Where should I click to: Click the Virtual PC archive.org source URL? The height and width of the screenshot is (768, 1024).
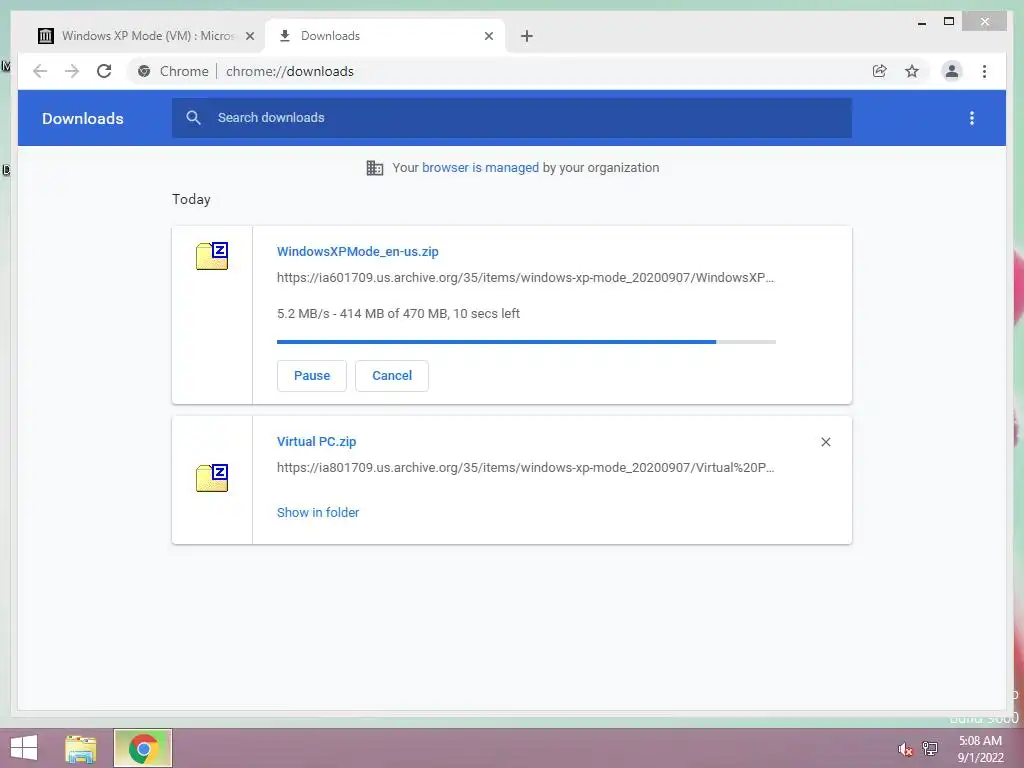pyautogui.click(x=526, y=468)
